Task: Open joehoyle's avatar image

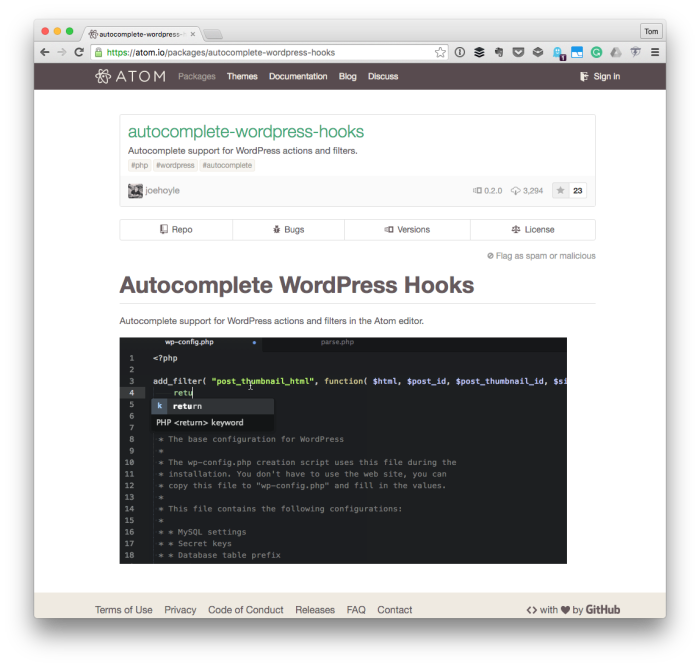Action: [135, 191]
